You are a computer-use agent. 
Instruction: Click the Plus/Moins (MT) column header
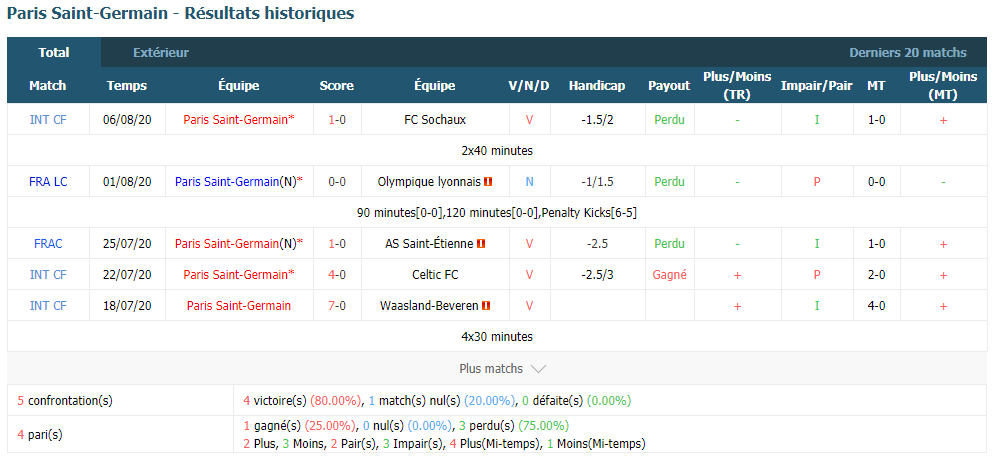click(943, 85)
